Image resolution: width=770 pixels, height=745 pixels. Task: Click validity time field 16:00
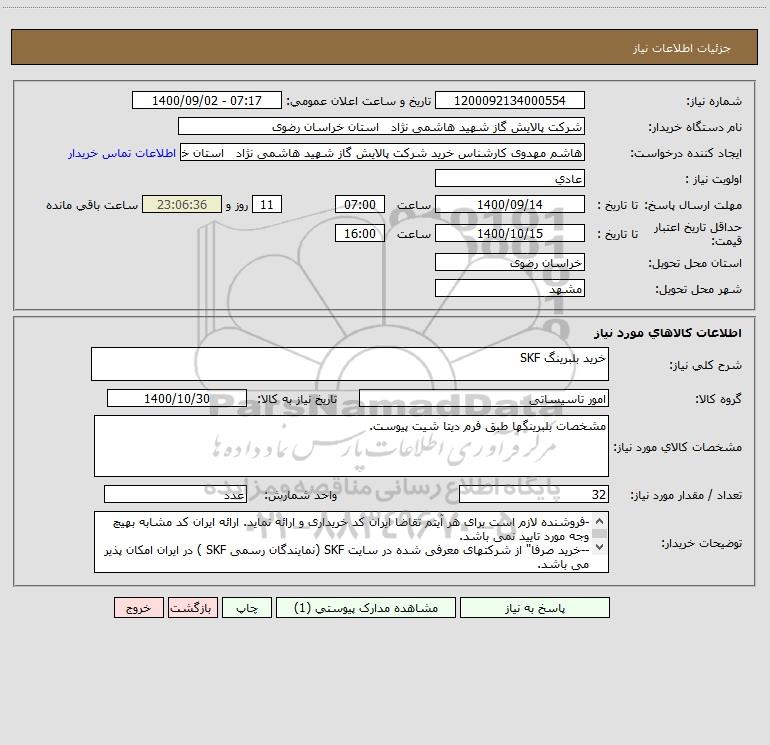pos(359,233)
